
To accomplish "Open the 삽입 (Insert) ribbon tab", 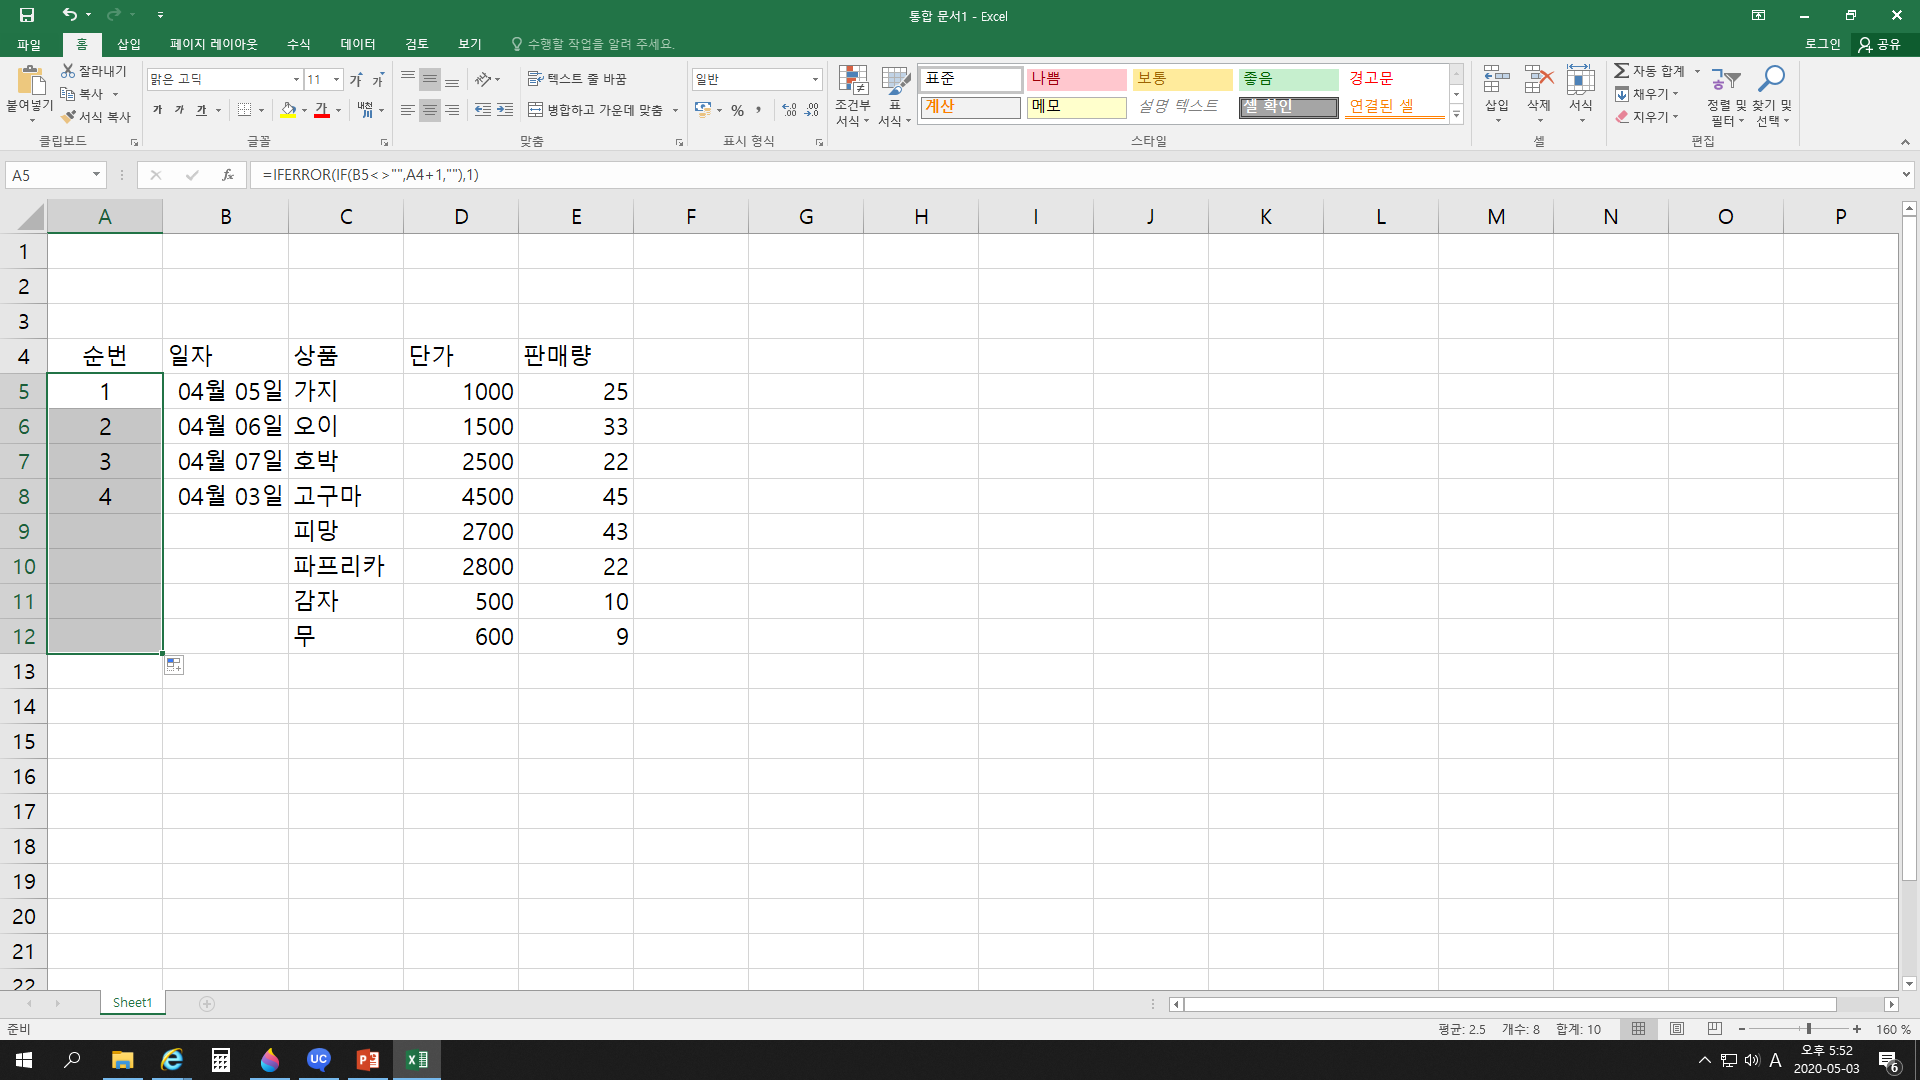I will [129, 44].
